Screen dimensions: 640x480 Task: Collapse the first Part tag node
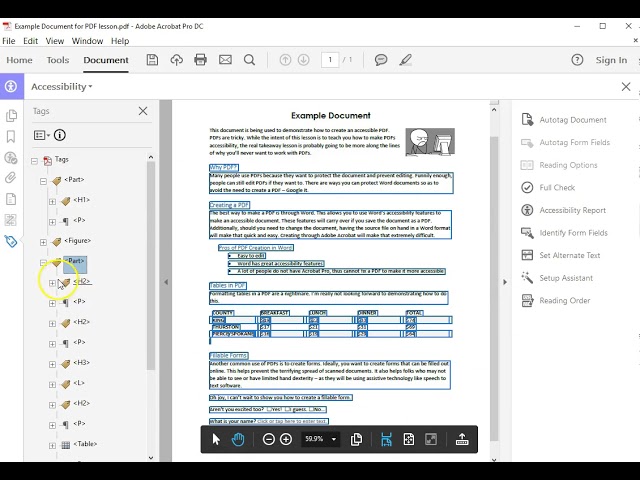pos(43,181)
